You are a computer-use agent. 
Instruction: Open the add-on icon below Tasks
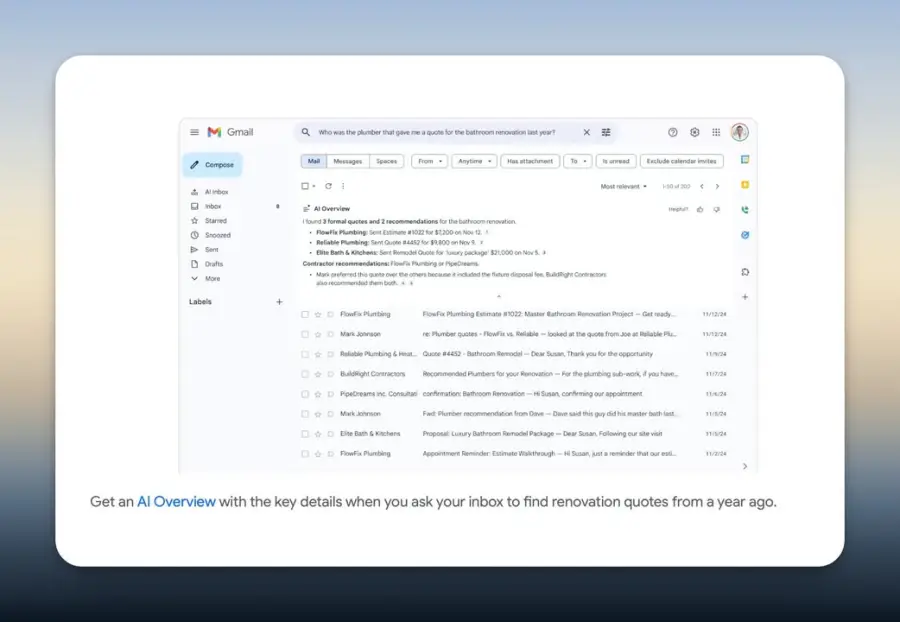pos(745,272)
